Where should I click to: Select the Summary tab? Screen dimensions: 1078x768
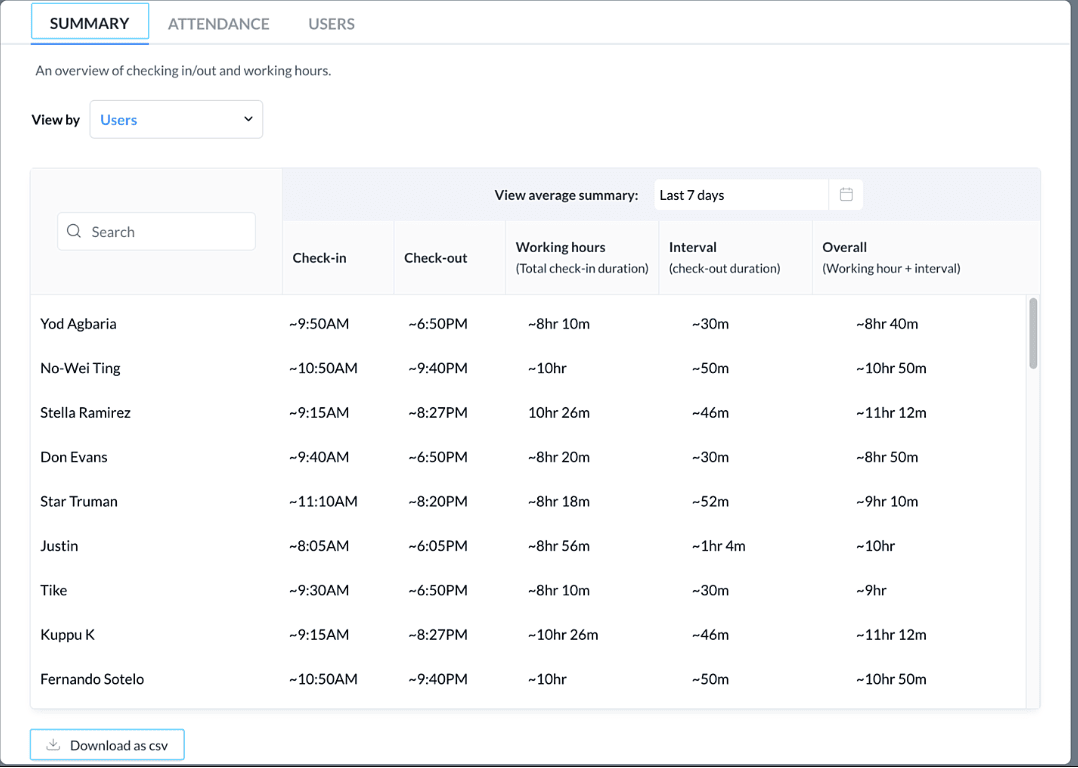[x=90, y=23]
